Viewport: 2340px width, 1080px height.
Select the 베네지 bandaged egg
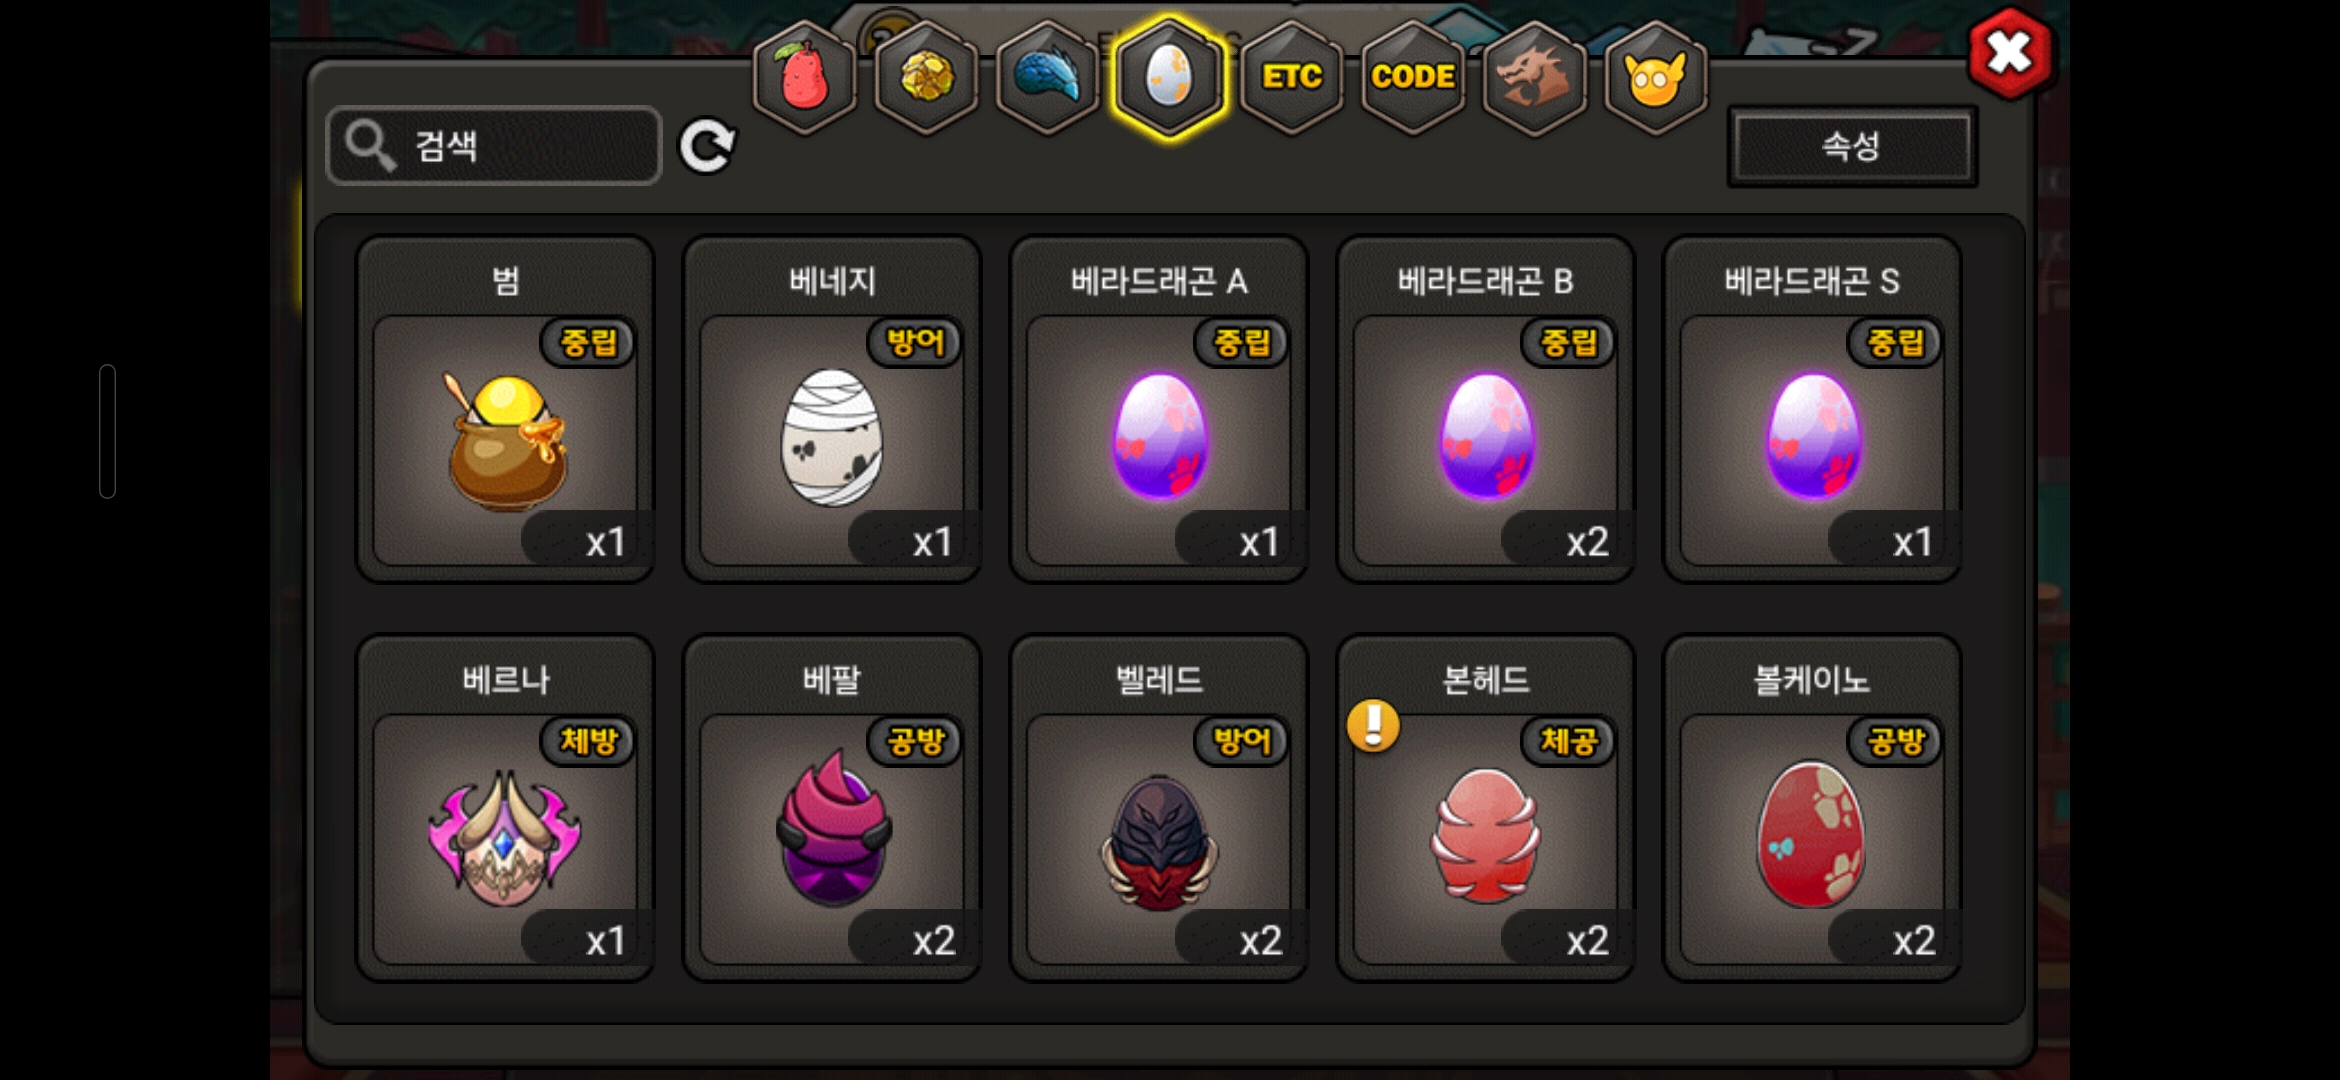click(x=832, y=410)
